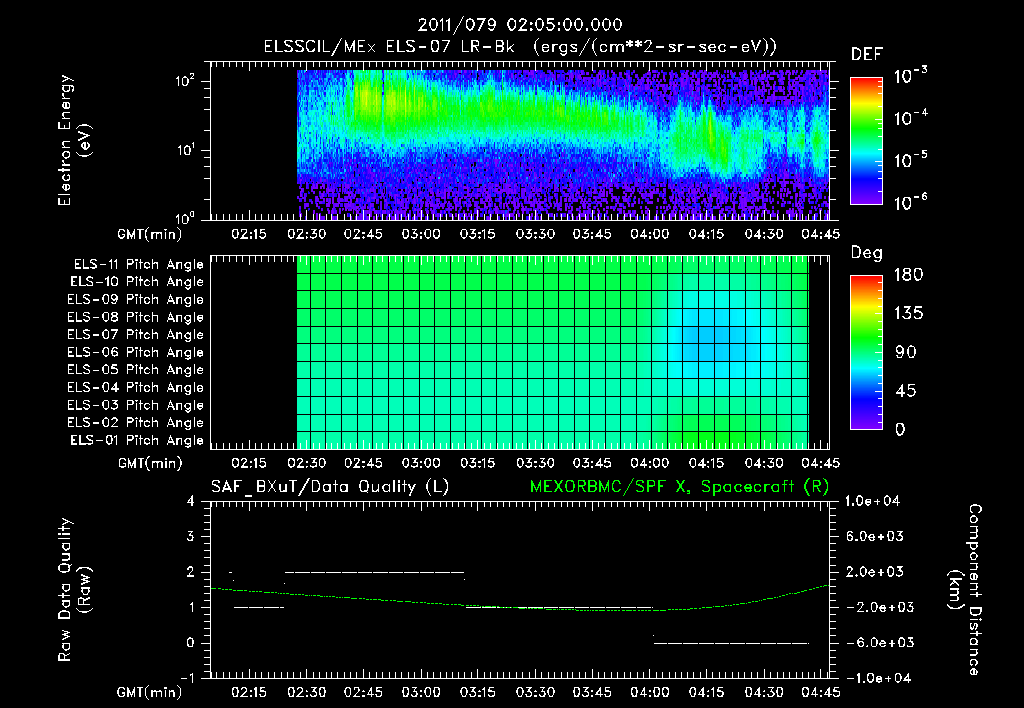Select the ELS-08 Pitch Angle row label

pyautogui.click(x=135, y=317)
